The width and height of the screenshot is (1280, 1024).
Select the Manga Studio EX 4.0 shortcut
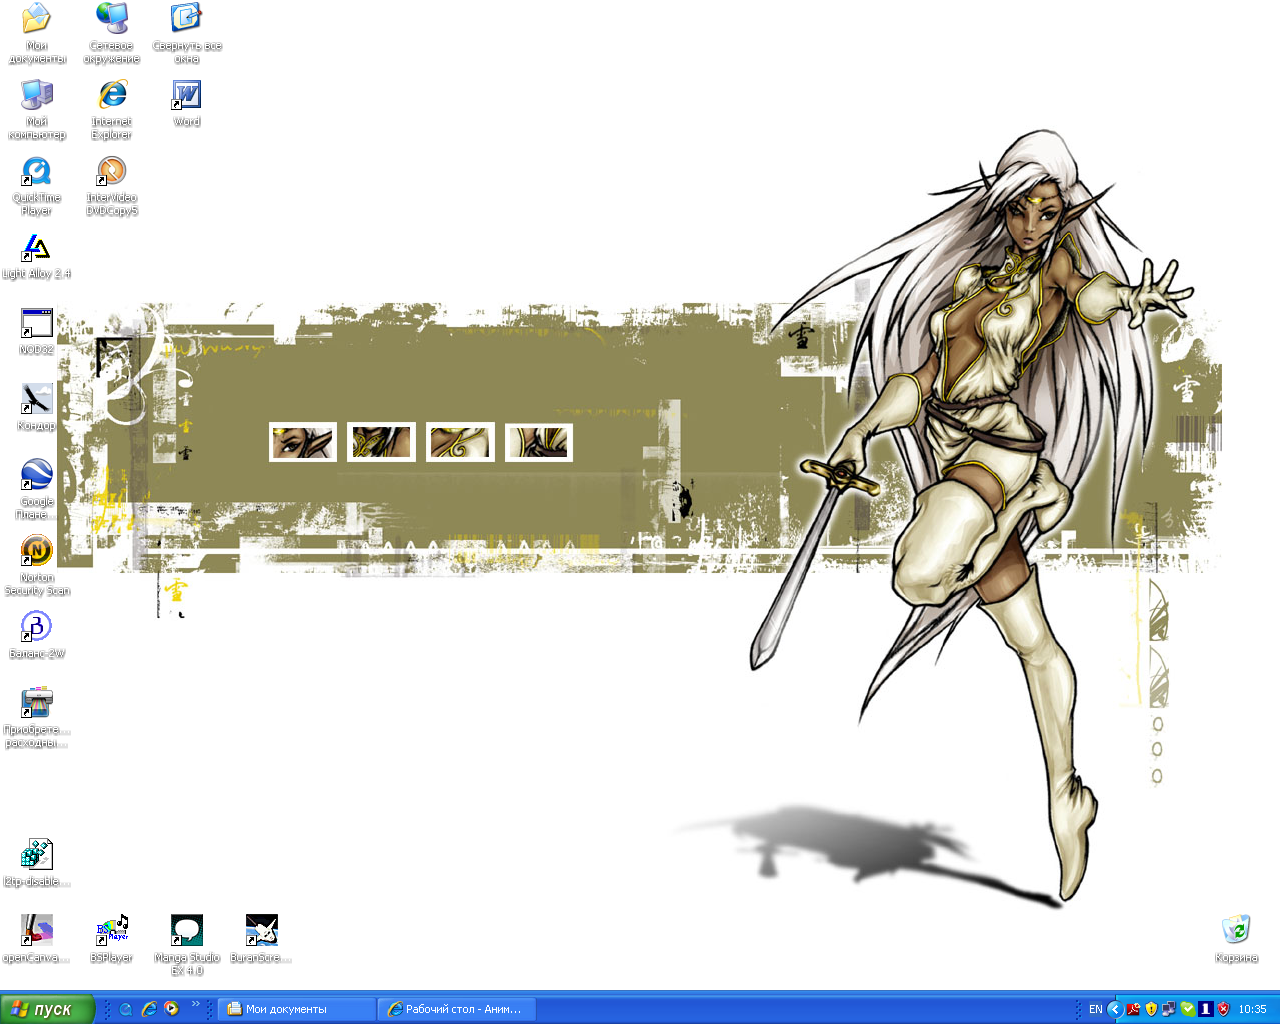(x=187, y=945)
